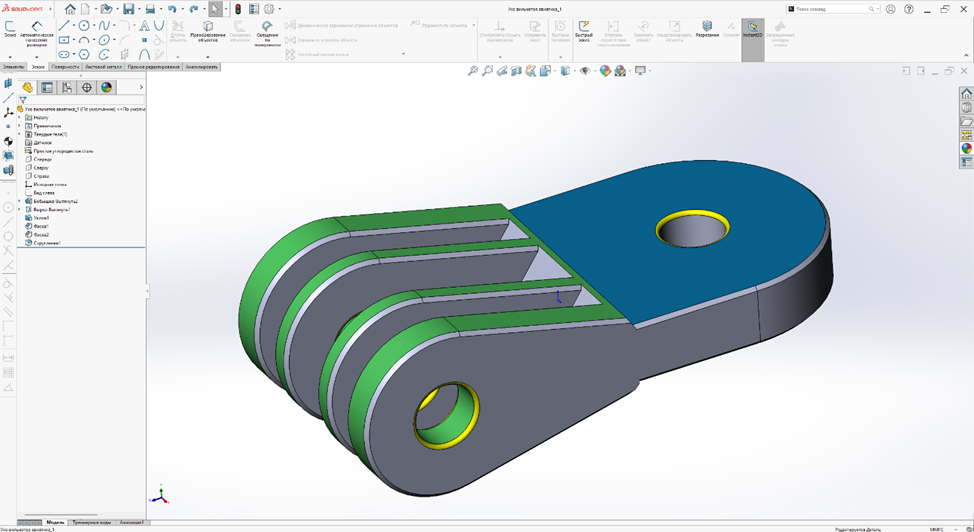Open the DimXpertManager crosshair tab
This screenshot has height=532, width=974.
[x=86, y=88]
